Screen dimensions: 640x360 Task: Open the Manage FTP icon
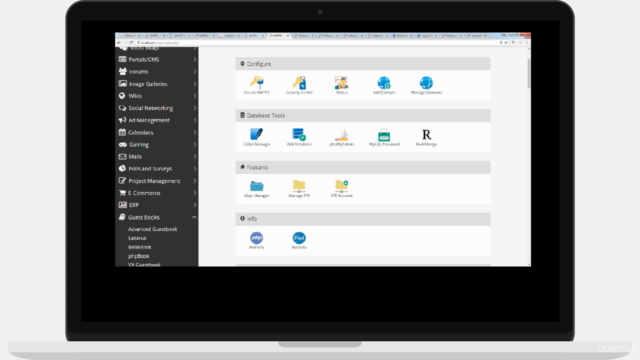click(x=299, y=186)
